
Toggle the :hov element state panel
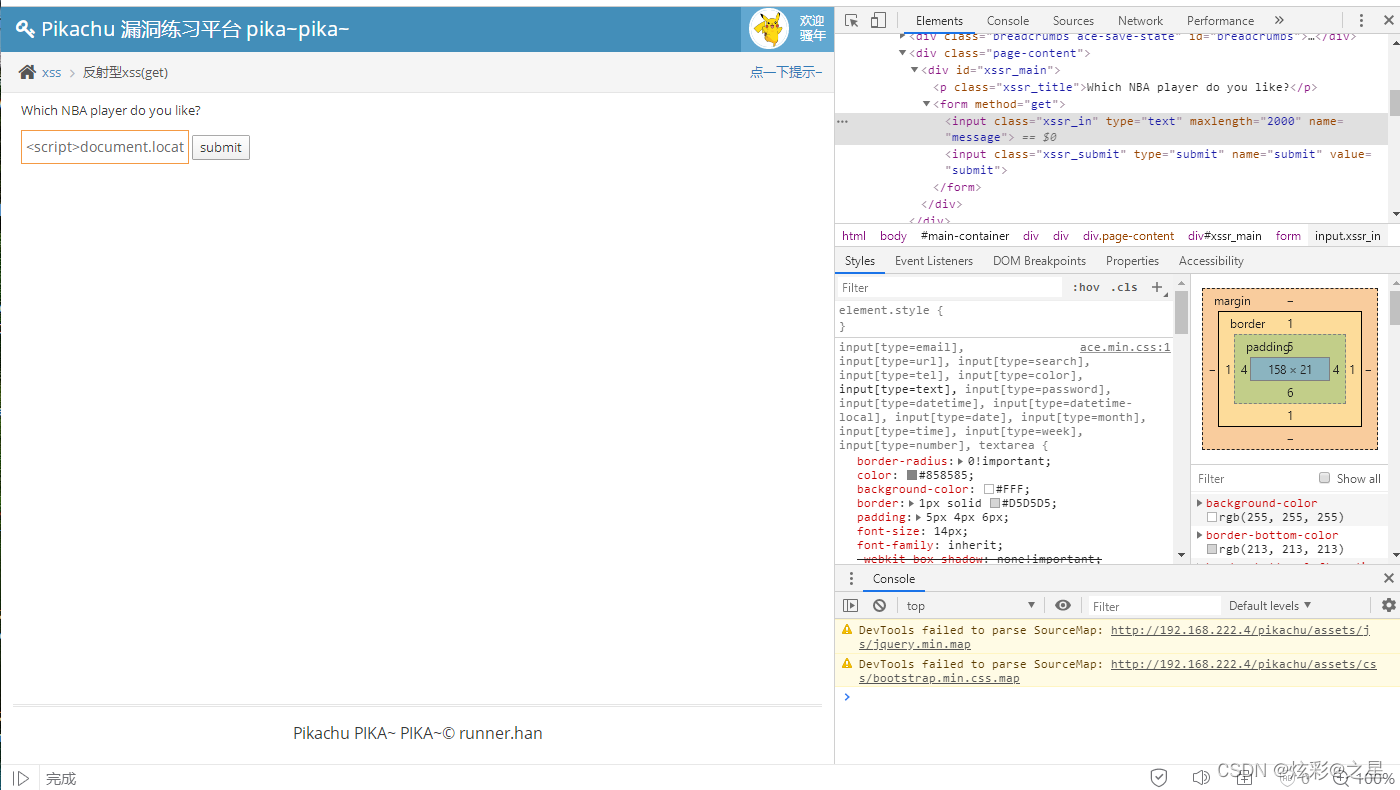pyautogui.click(x=1086, y=287)
